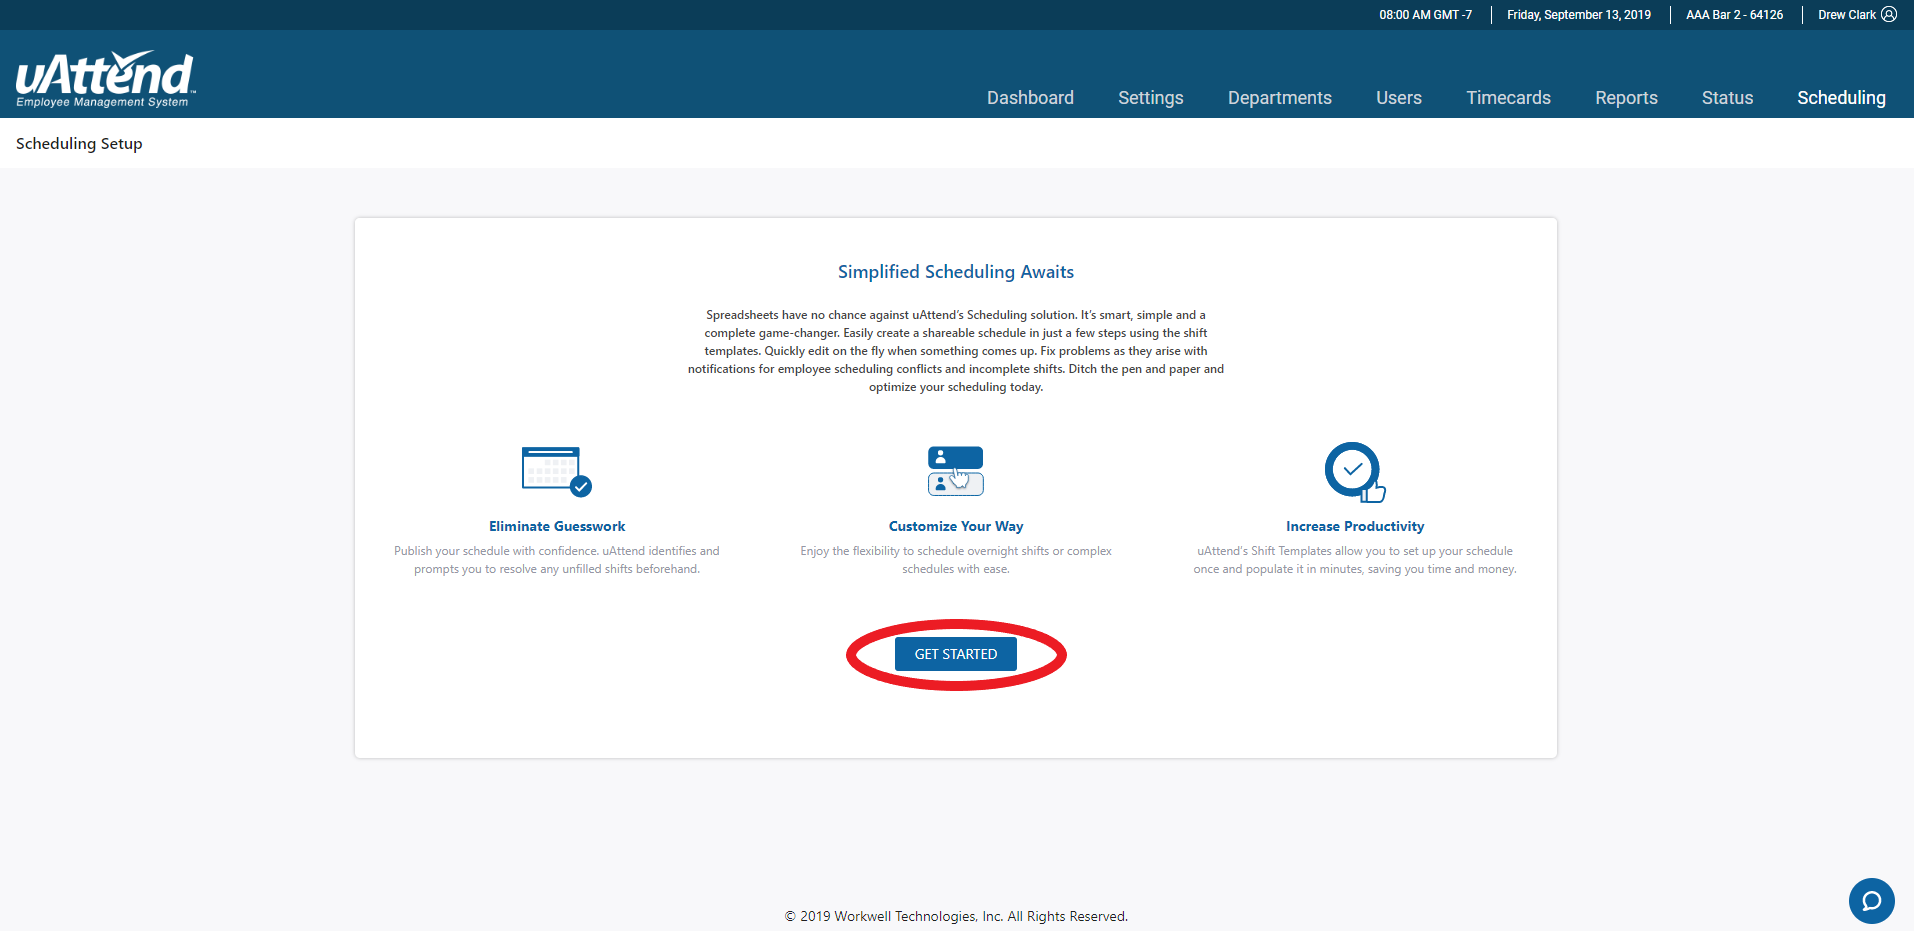Click the AAA Bar 2 - 64126 account label
This screenshot has width=1914, height=931.
click(1734, 15)
